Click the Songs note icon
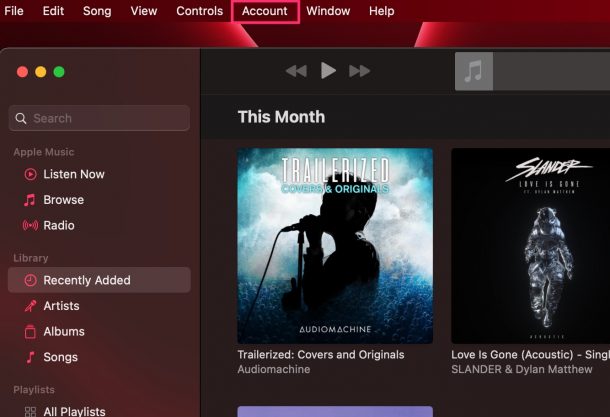The width and height of the screenshot is (610, 417). tap(30, 357)
